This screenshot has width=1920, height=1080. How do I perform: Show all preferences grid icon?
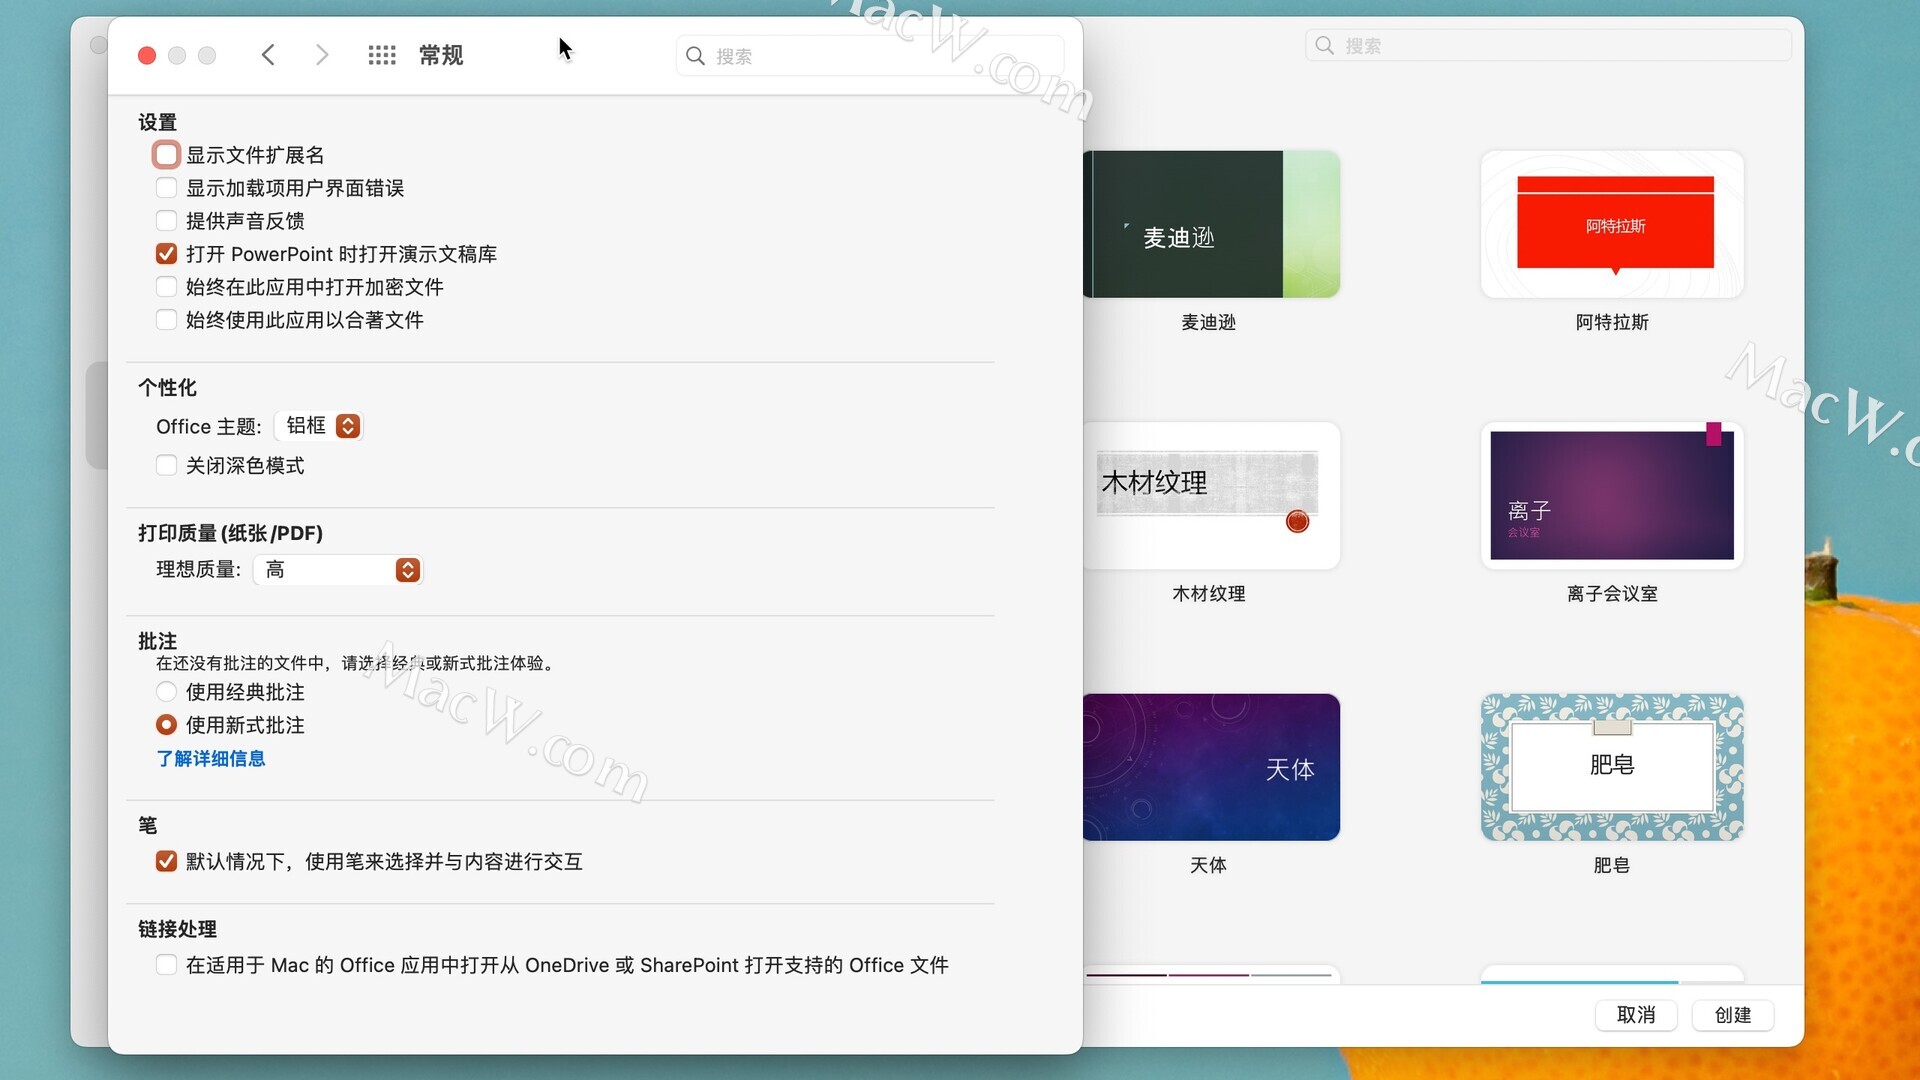(382, 55)
